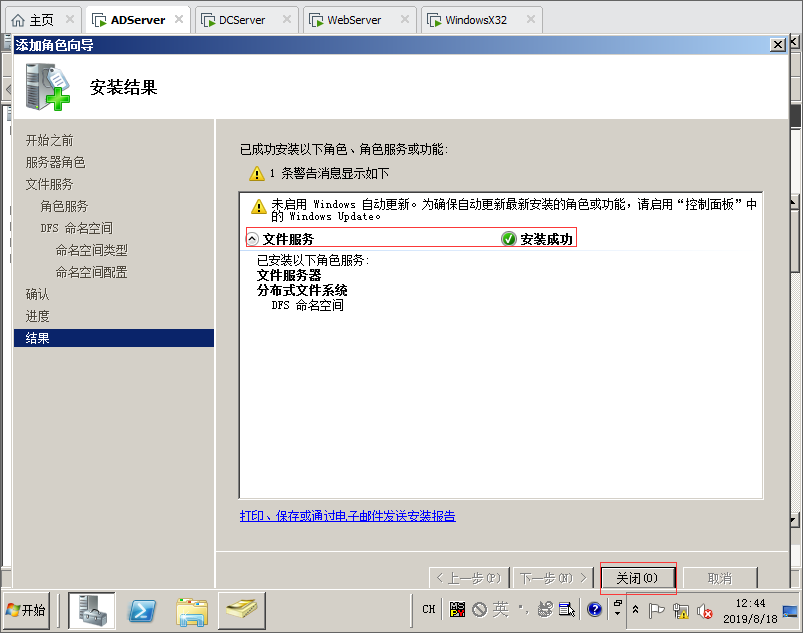Click the clock showing 12:44
The image size is (803, 633).
pyautogui.click(x=750, y=611)
